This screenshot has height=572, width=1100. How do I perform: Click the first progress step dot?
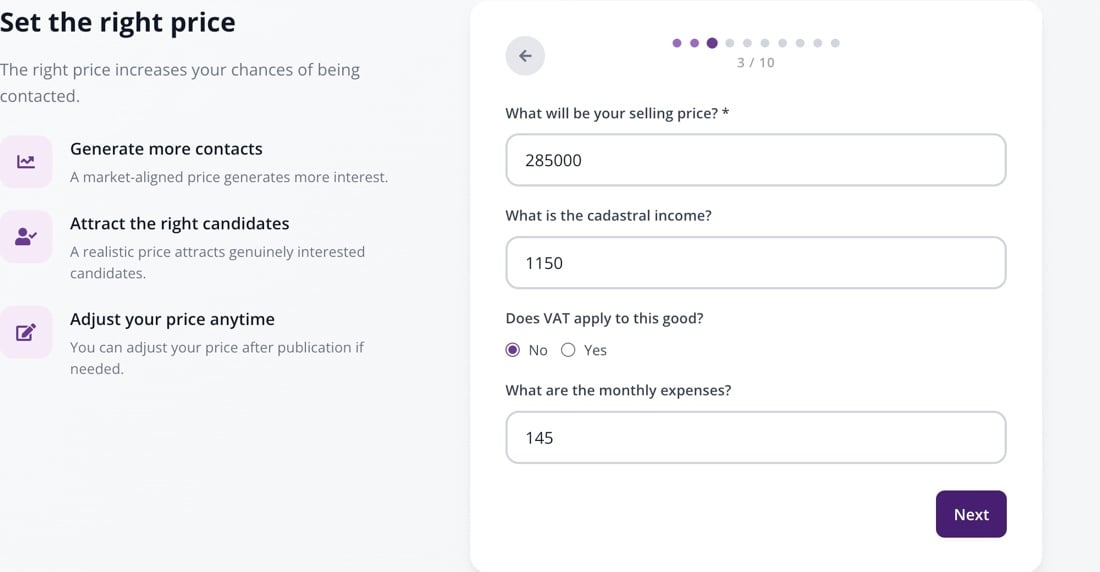pos(677,43)
